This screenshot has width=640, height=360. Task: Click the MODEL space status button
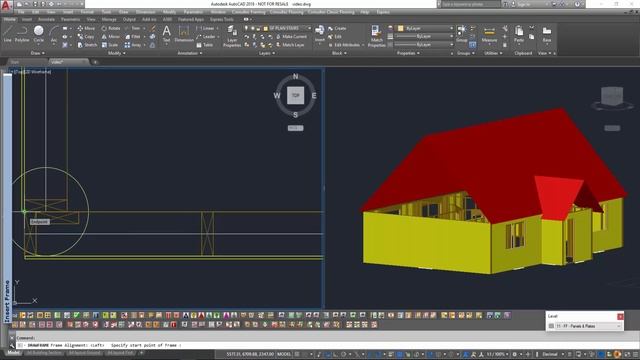284,354
